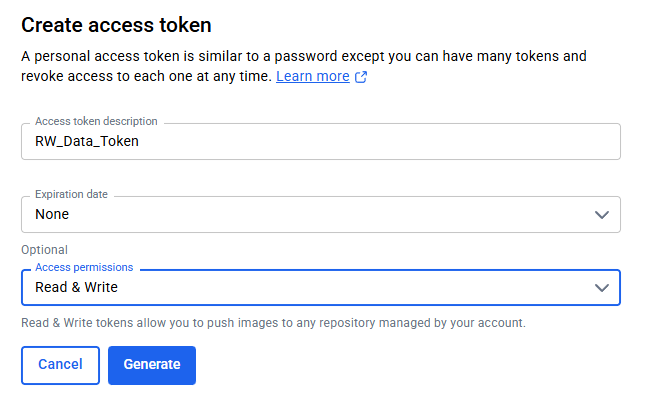Click the RW_Data_Token text in description field
Screen dimensions: 671x409
click(87, 141)
